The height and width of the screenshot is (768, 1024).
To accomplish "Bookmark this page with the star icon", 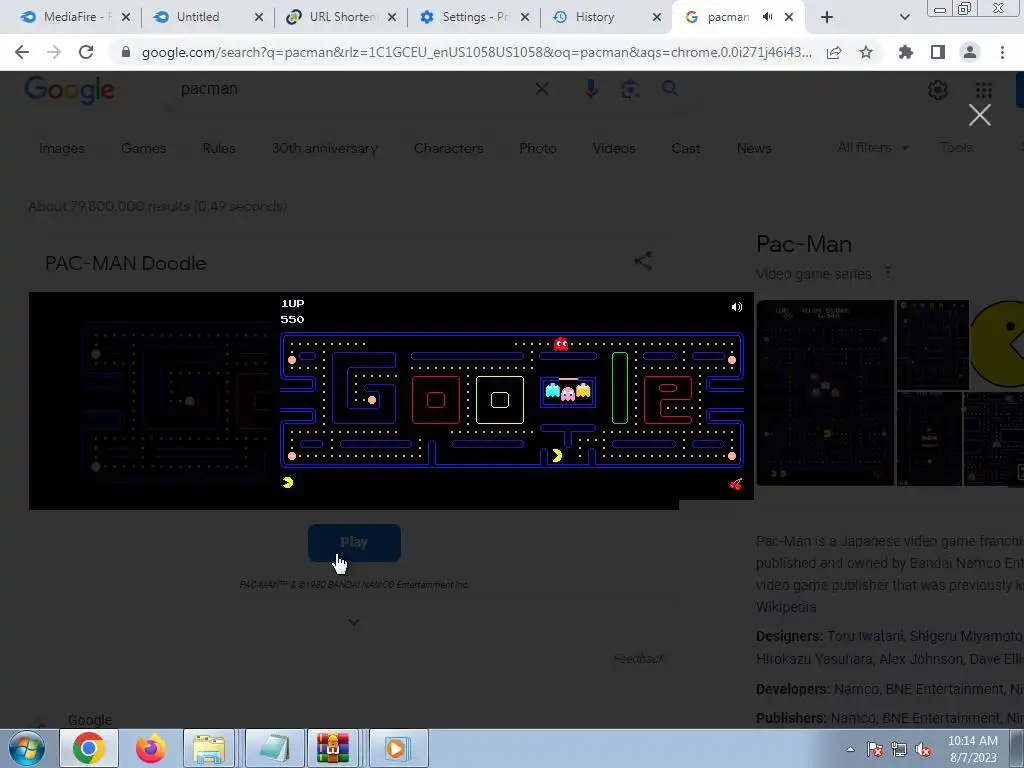I will pyautogui.click(x=866, y=52).
